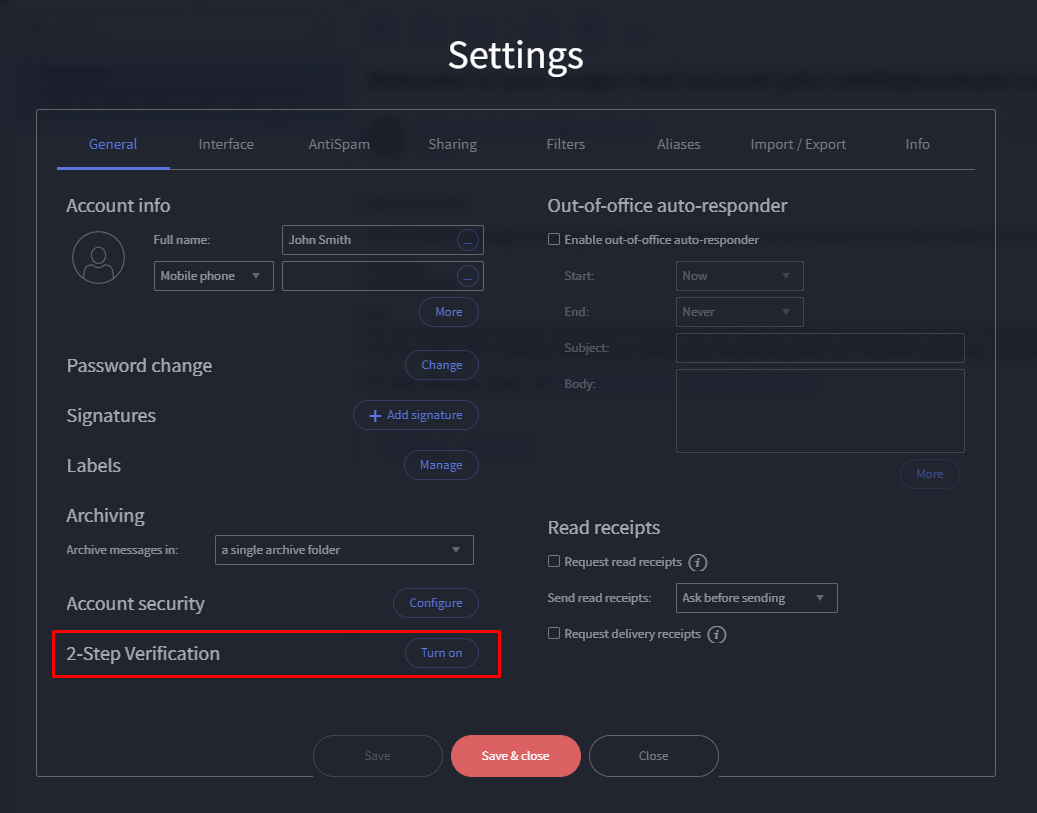Enable out-of-office auto-responder checkbox

coord(554,240)
